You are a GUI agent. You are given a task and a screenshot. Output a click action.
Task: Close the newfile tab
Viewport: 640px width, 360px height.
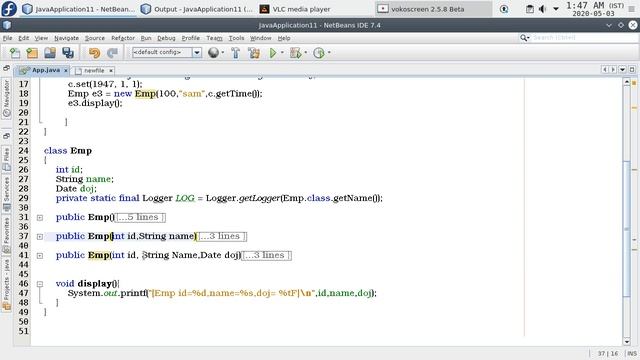click(111, 71)
